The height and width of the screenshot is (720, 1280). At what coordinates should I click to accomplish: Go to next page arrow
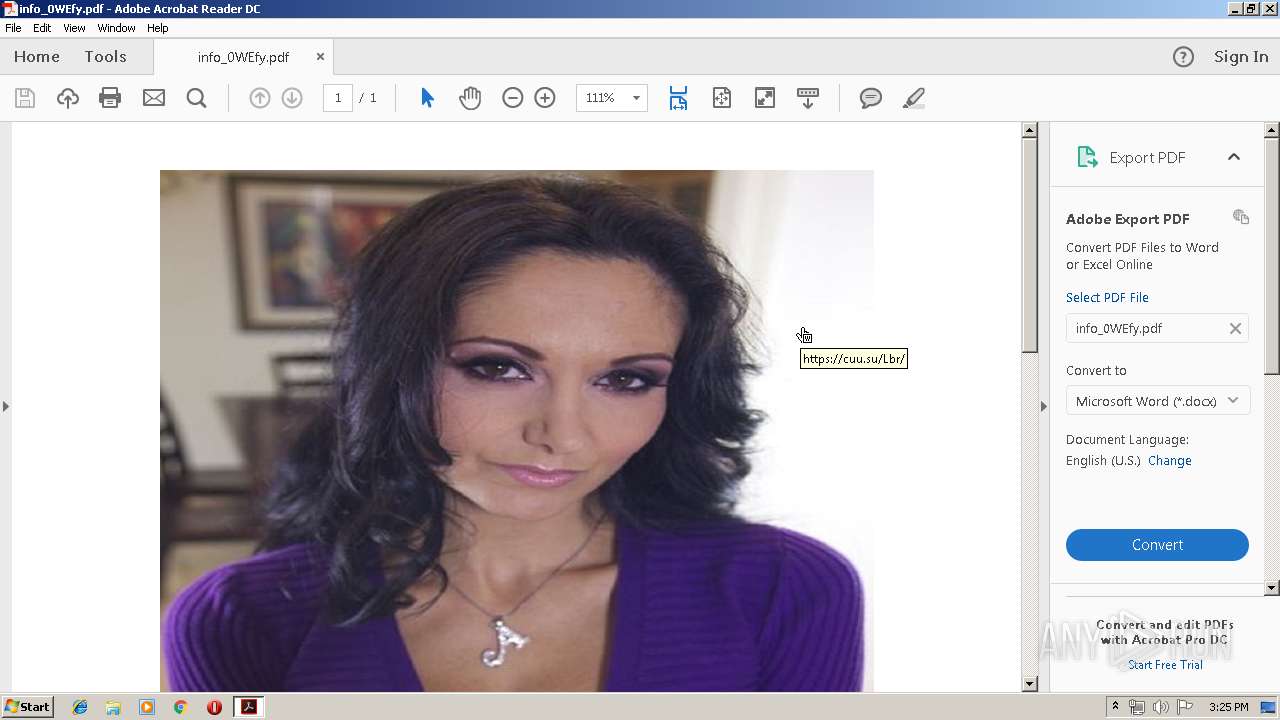click(292, 98)
